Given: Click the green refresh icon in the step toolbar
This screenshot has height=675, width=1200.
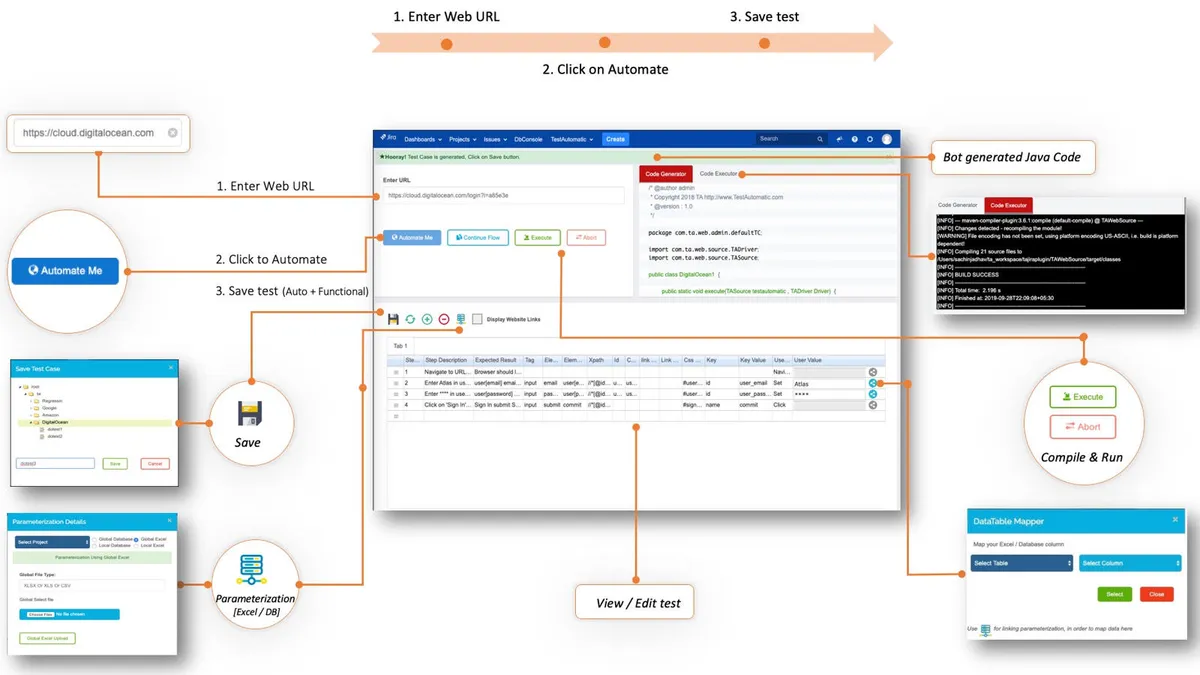Looking at the screenshot, I should tap(410, 319).
